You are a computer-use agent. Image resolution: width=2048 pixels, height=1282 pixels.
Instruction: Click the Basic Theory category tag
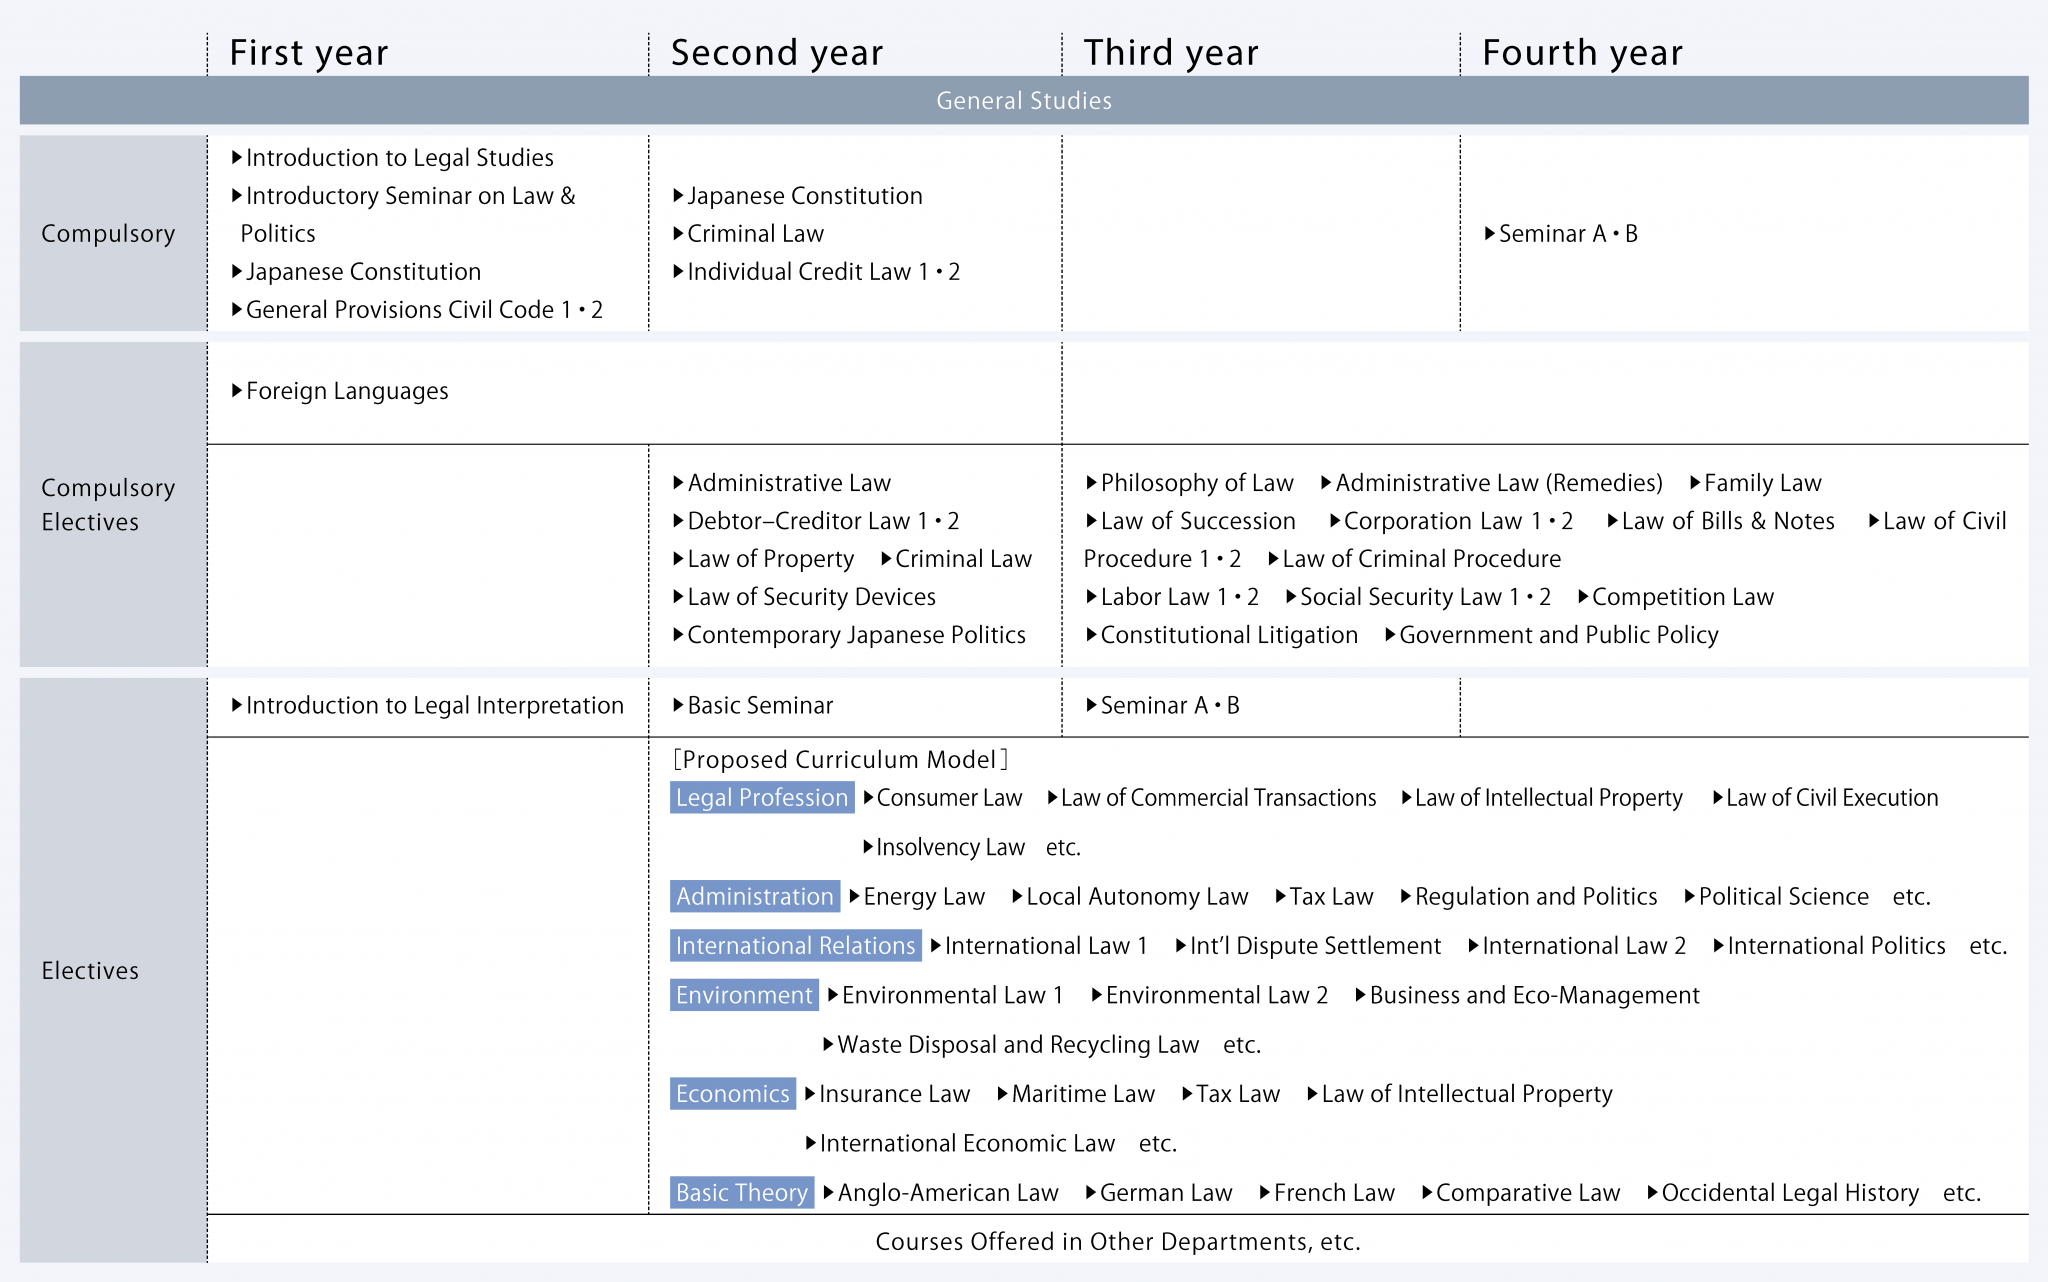741,1193
